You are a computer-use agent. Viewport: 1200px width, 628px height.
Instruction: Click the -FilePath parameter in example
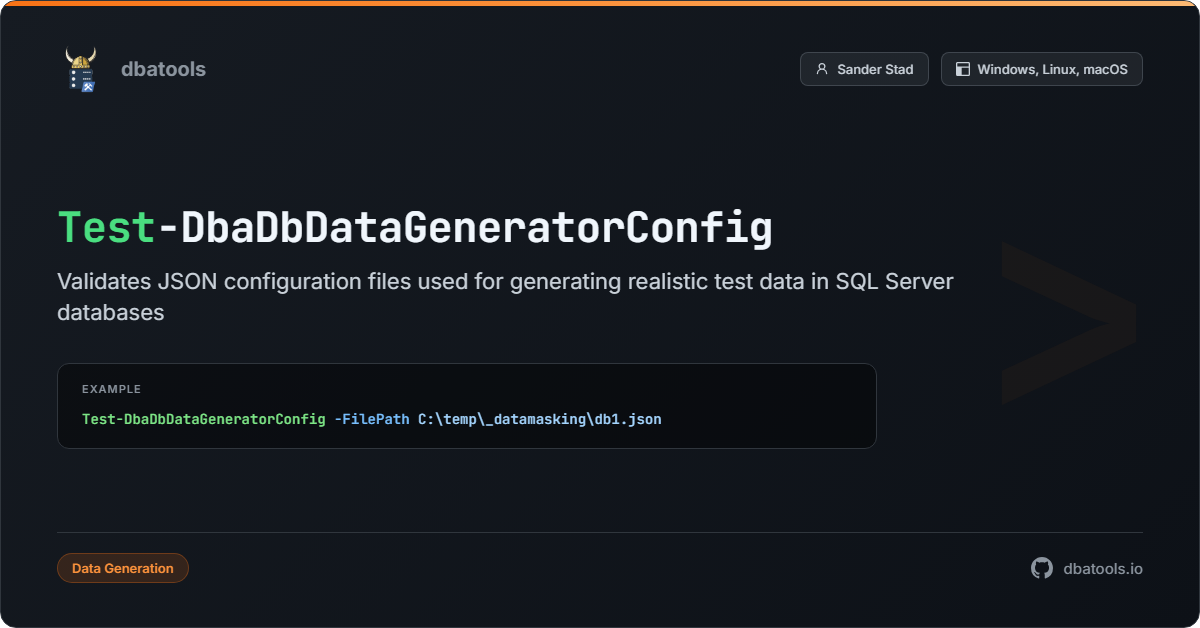pos(372,419)
